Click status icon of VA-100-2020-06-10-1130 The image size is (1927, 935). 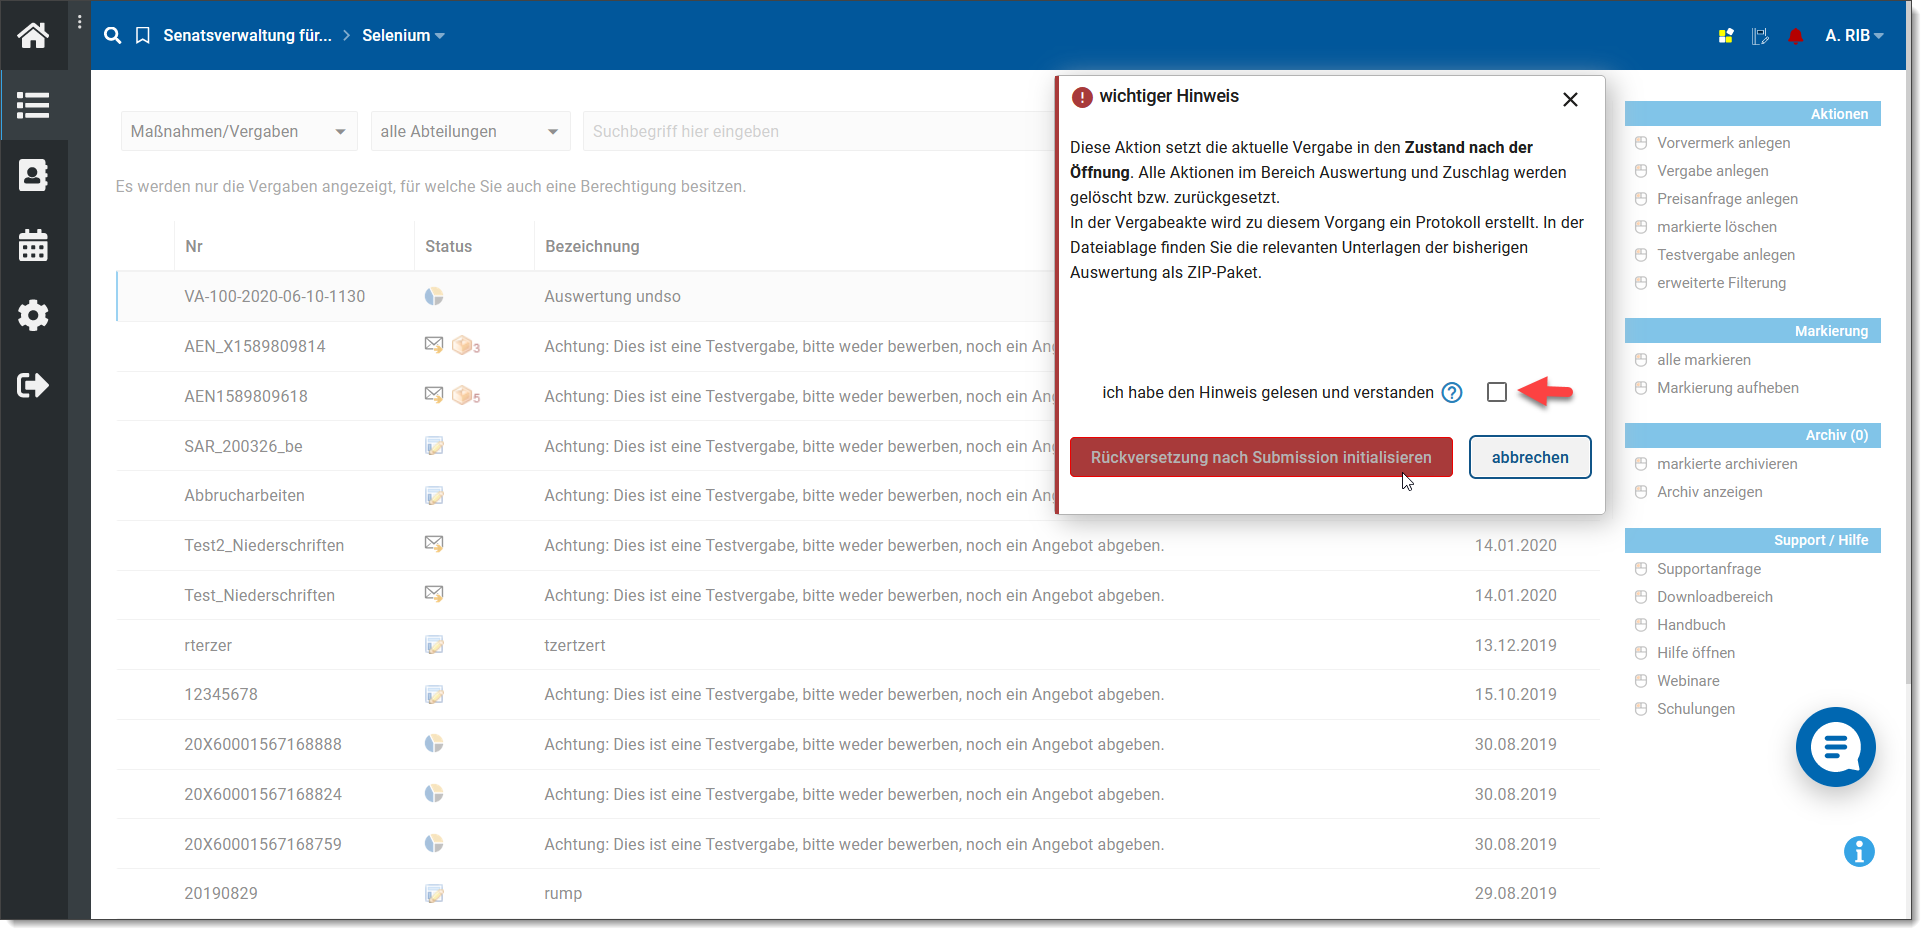434,296
